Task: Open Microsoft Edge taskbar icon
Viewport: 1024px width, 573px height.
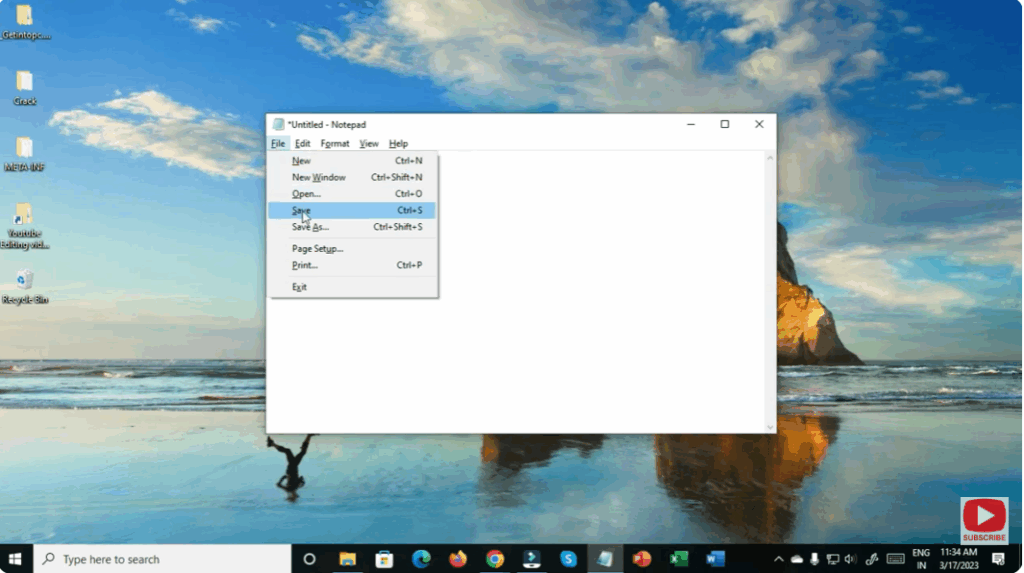Action: tap(421, 559)
